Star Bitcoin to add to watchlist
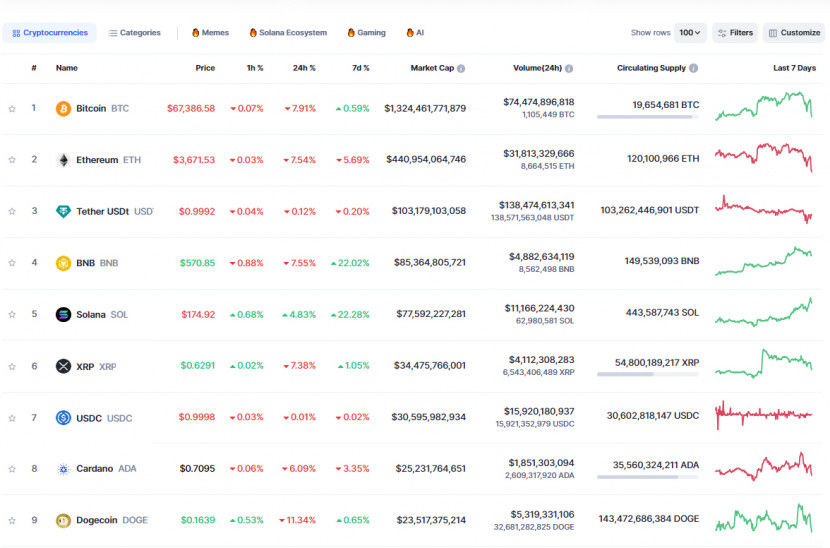 tap(12, 109)
